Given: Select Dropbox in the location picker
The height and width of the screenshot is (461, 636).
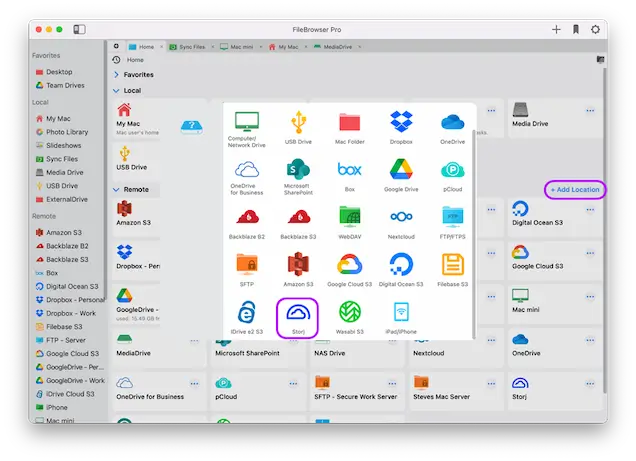Looking at the screenshot, I should point(401,127).
